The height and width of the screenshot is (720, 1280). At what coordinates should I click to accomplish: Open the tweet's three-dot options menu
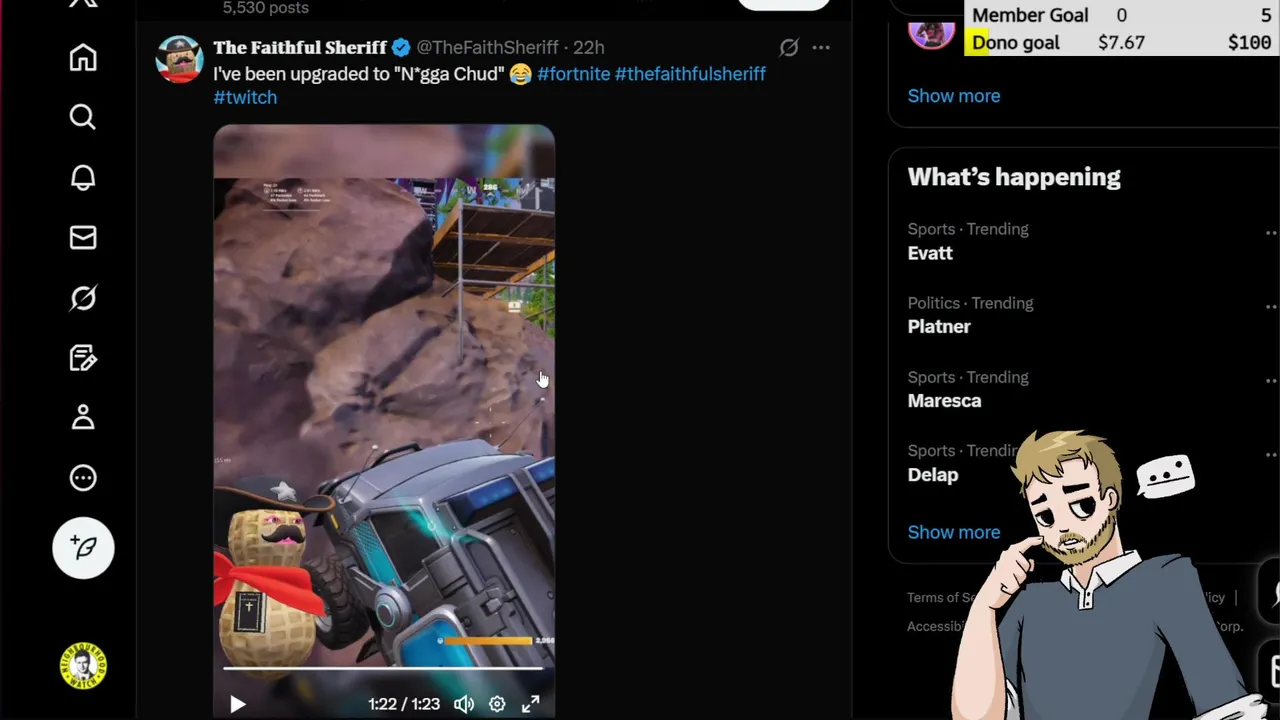coord(821,47)
